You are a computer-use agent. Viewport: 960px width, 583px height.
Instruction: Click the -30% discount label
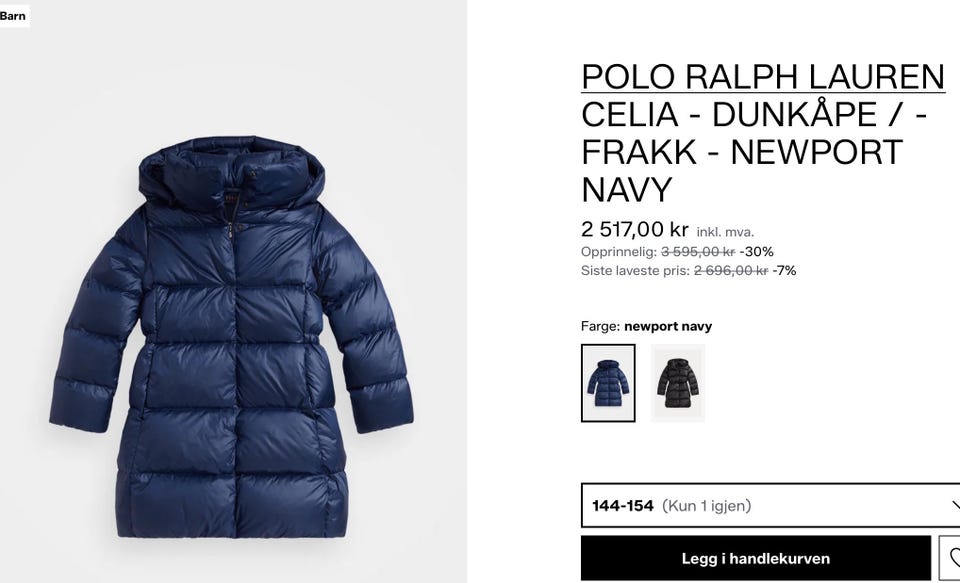point(757,252)
